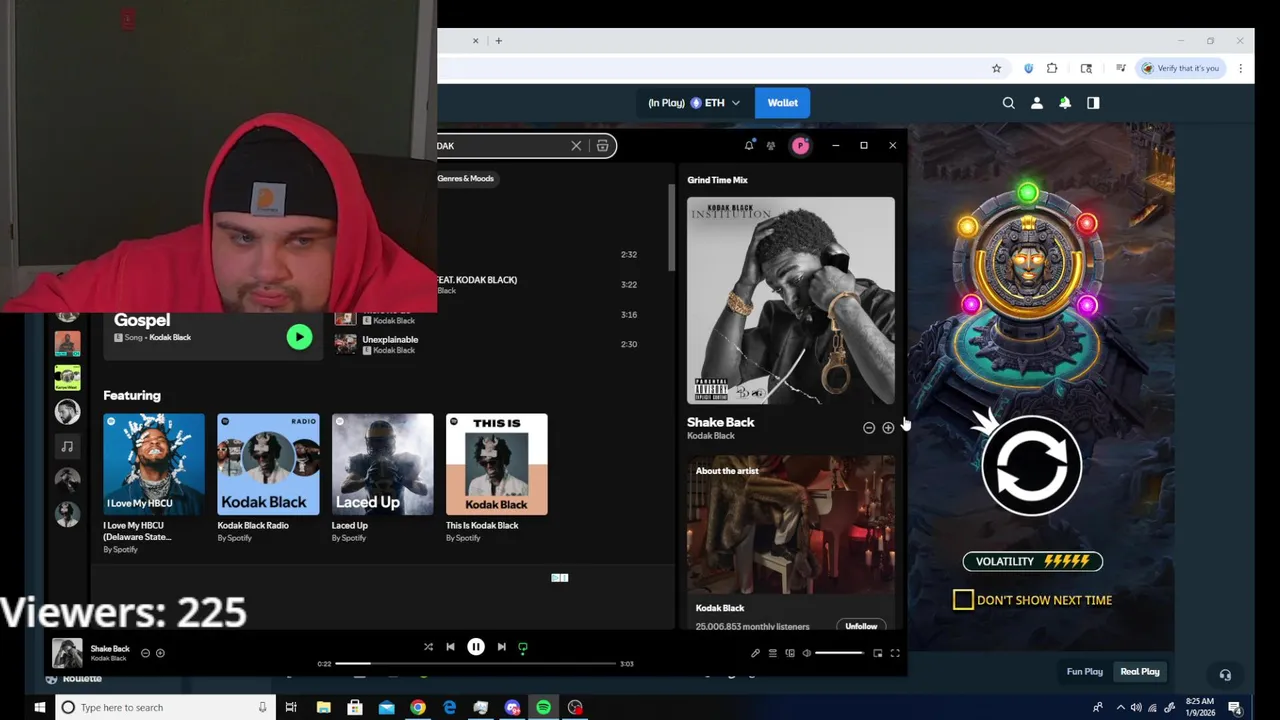Open File Explorer from the taskbar
This screenshot has height=720, width=1280.
point(323,707)
